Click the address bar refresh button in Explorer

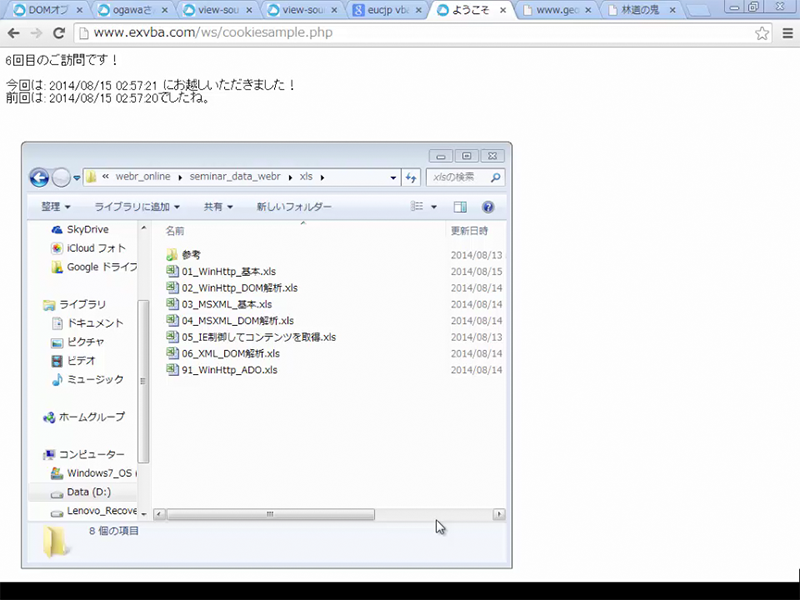[x=411, y=178]
